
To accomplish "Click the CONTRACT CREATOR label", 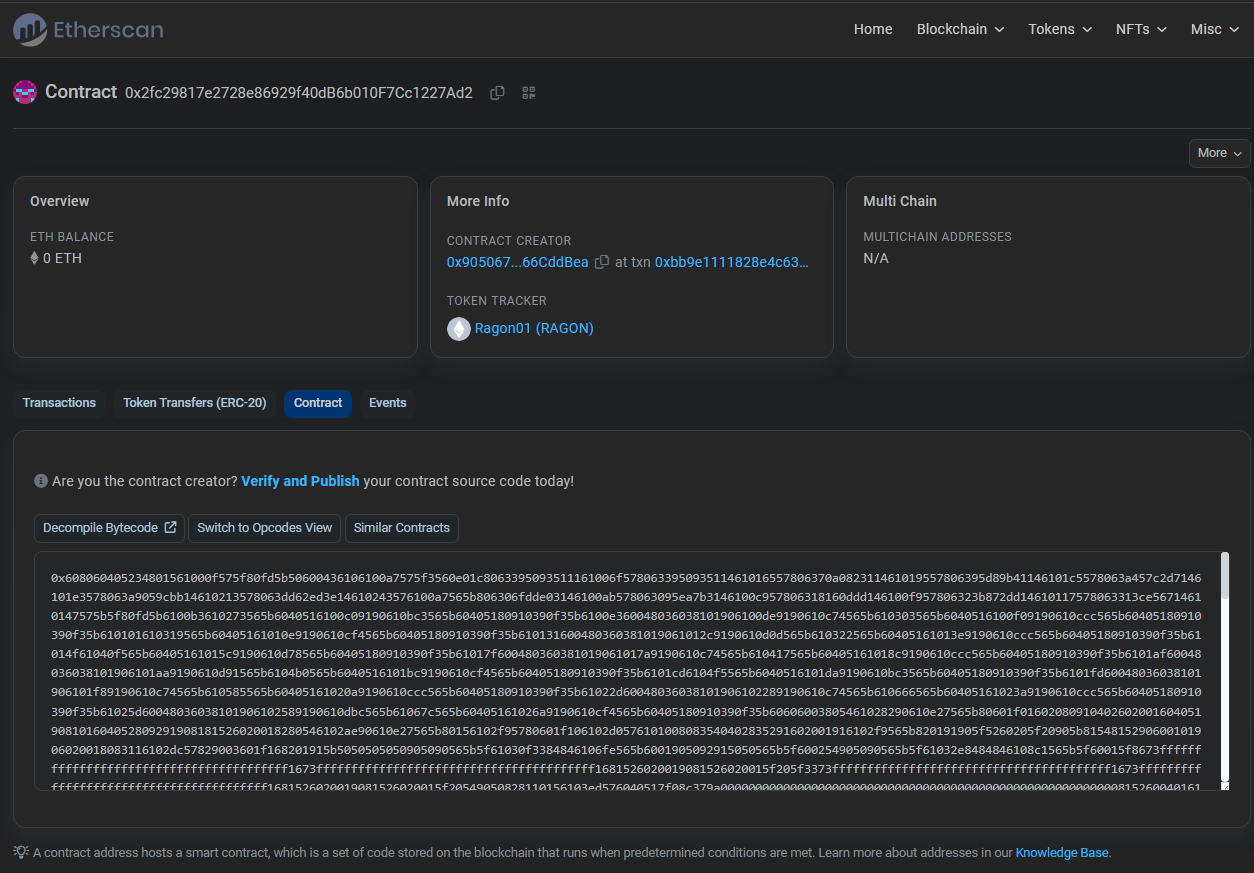I will (x=509, y=241).
